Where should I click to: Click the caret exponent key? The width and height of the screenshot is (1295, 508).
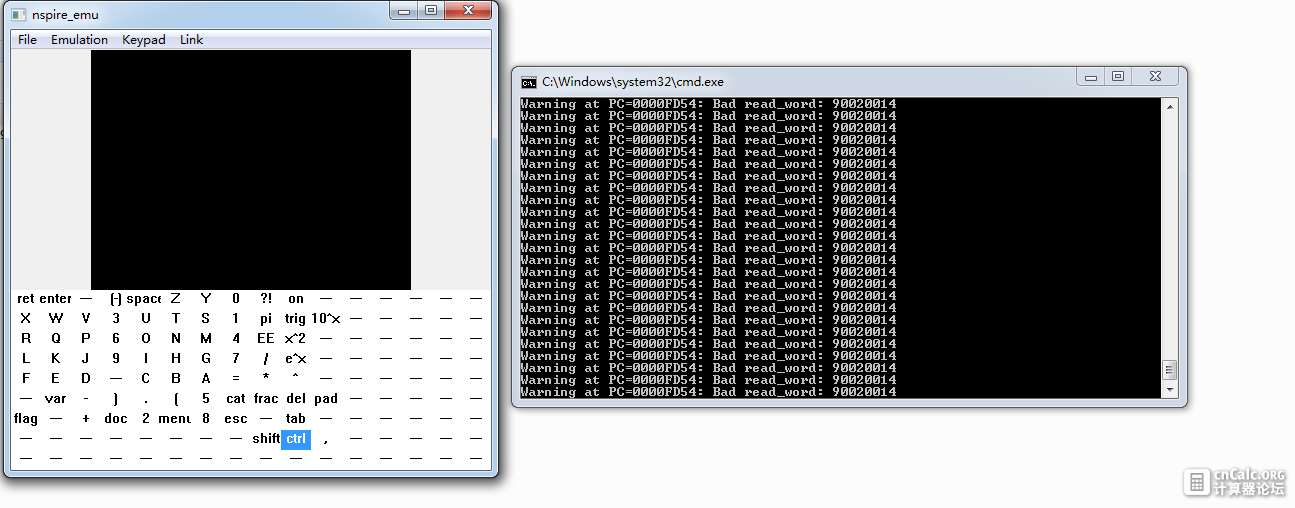coord(296,379)
